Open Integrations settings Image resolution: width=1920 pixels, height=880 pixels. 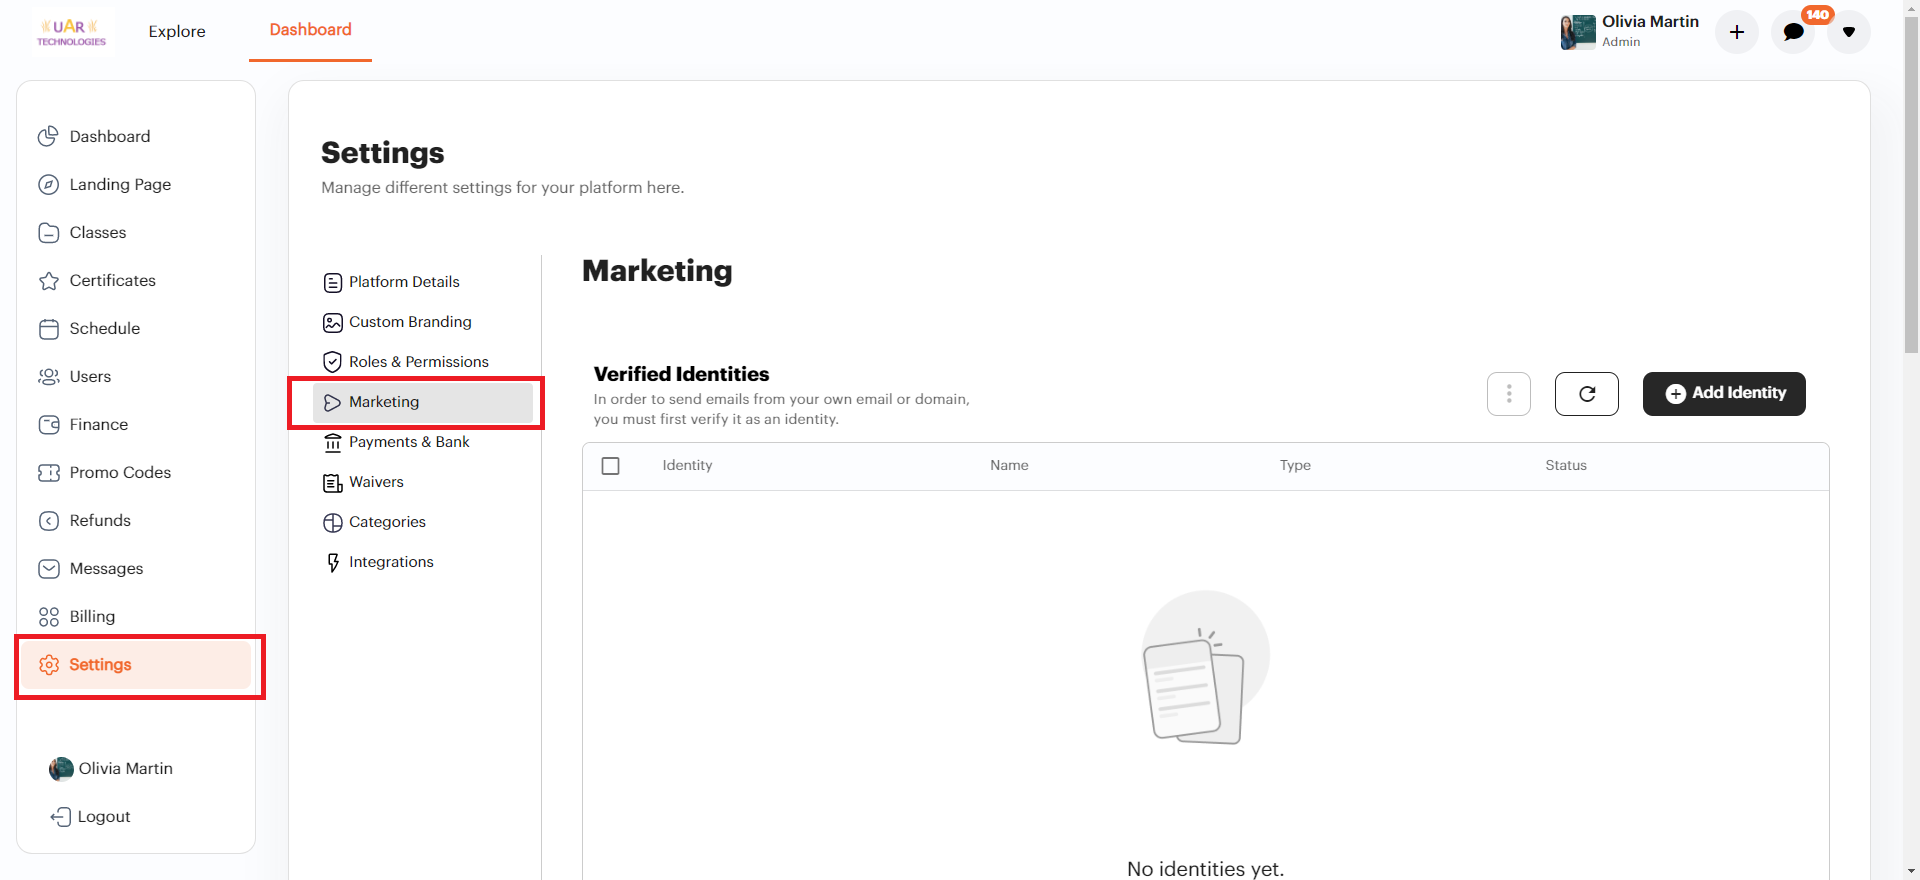(391, 562)
